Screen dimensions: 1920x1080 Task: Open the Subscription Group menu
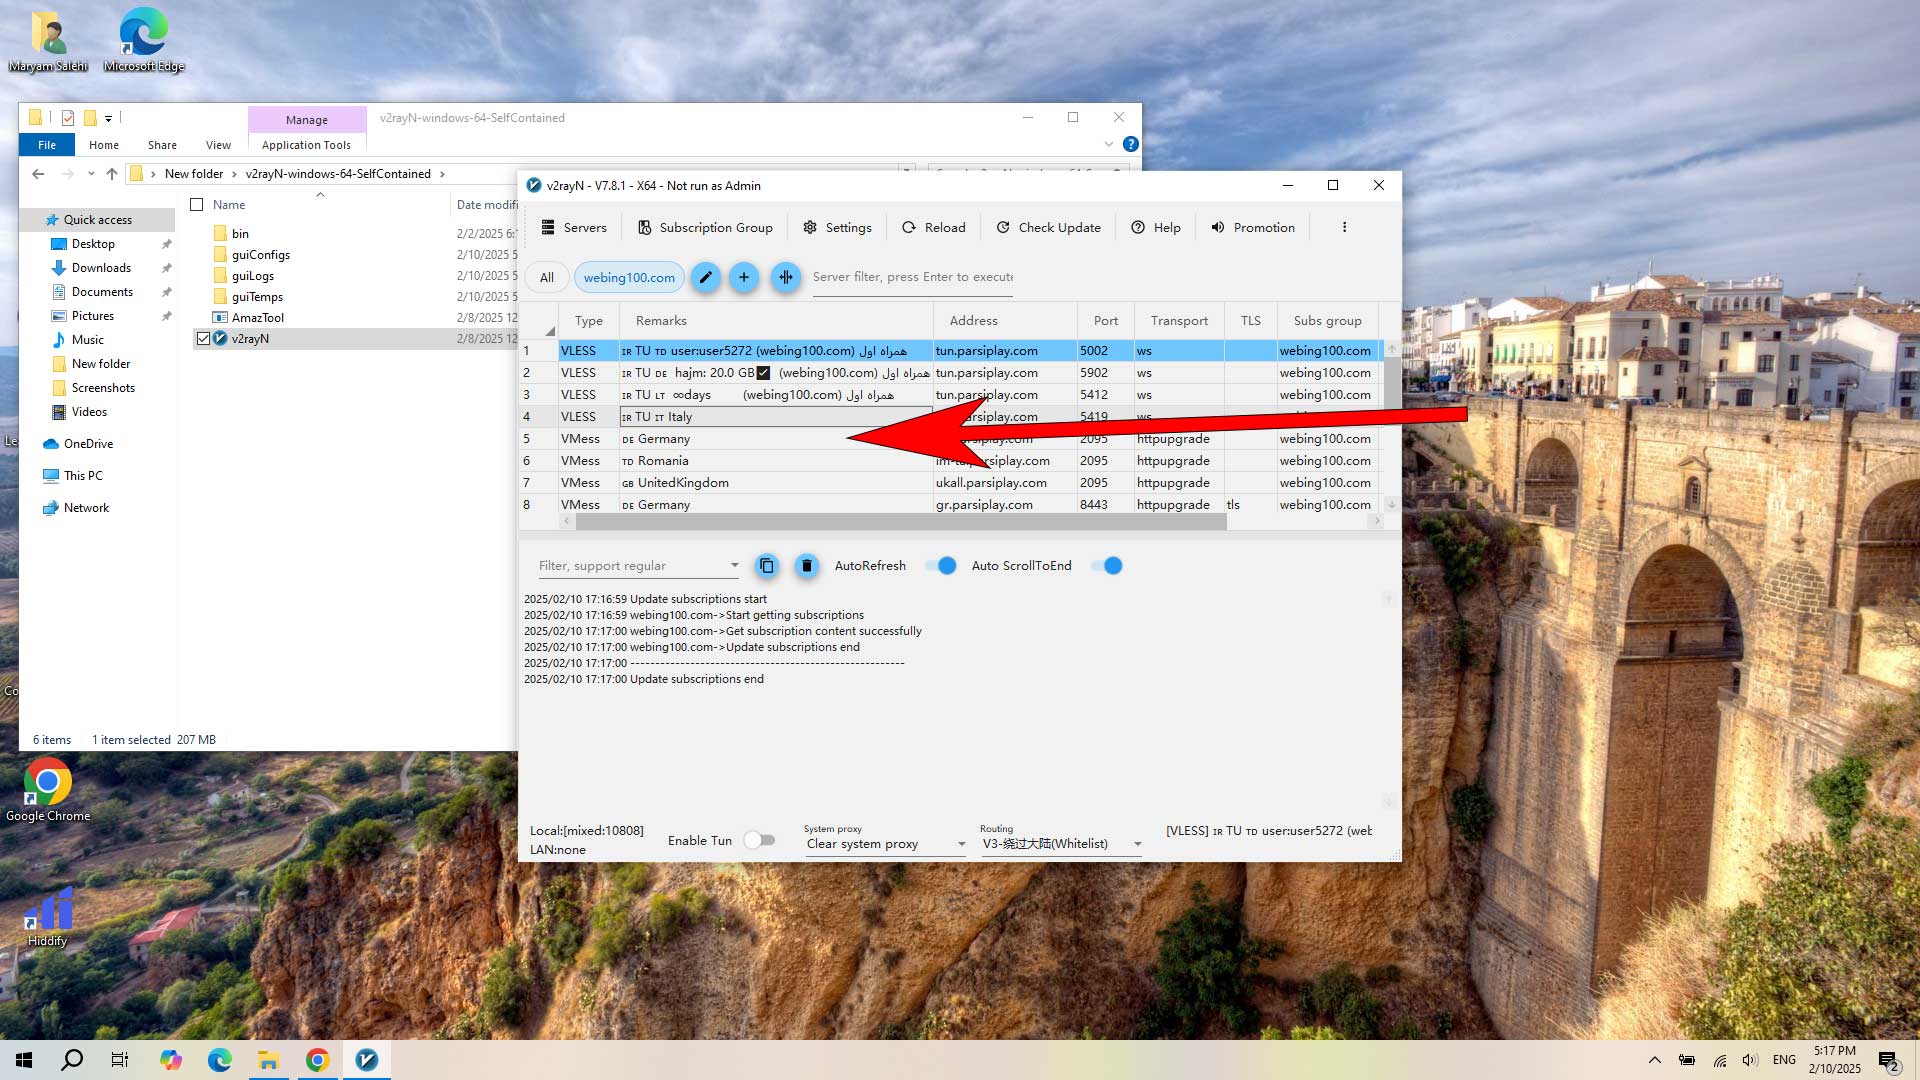coord(705,227)
